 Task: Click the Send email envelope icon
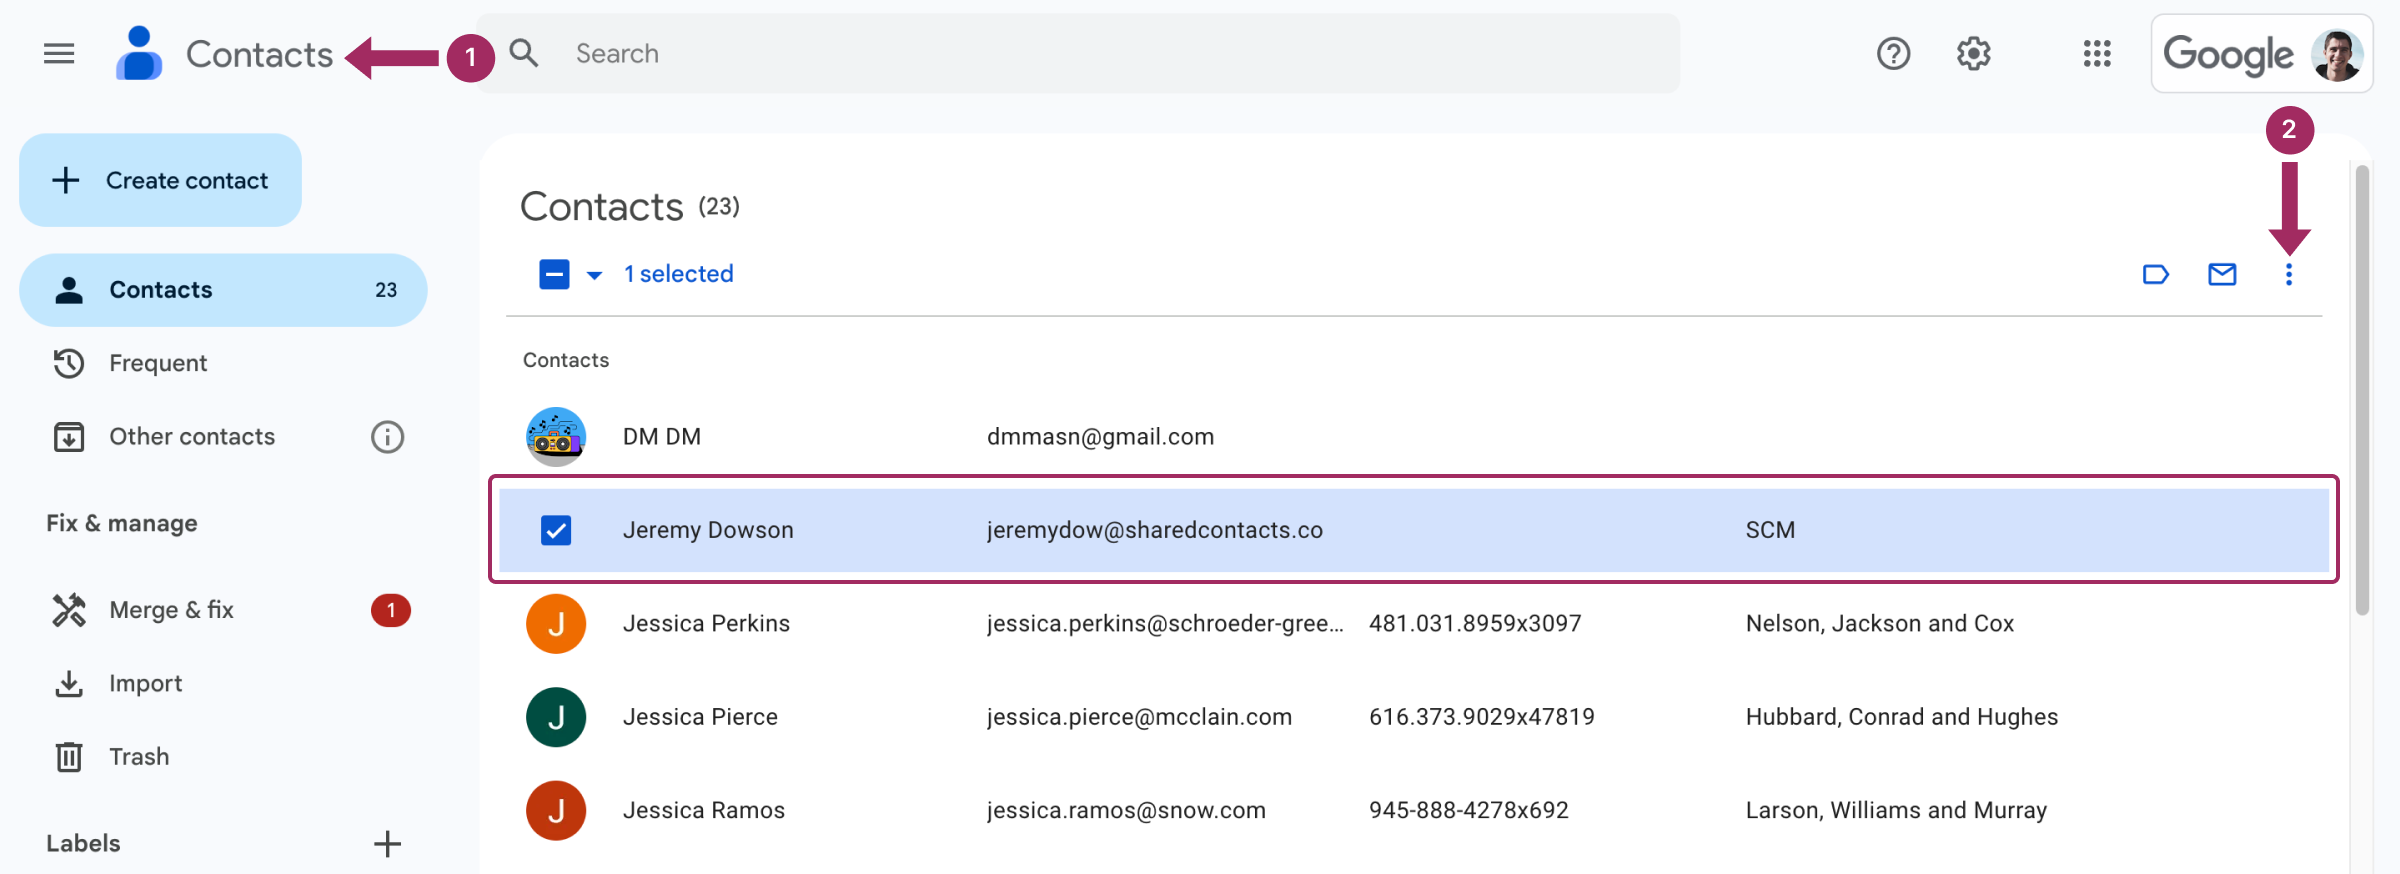(2222, 274)
